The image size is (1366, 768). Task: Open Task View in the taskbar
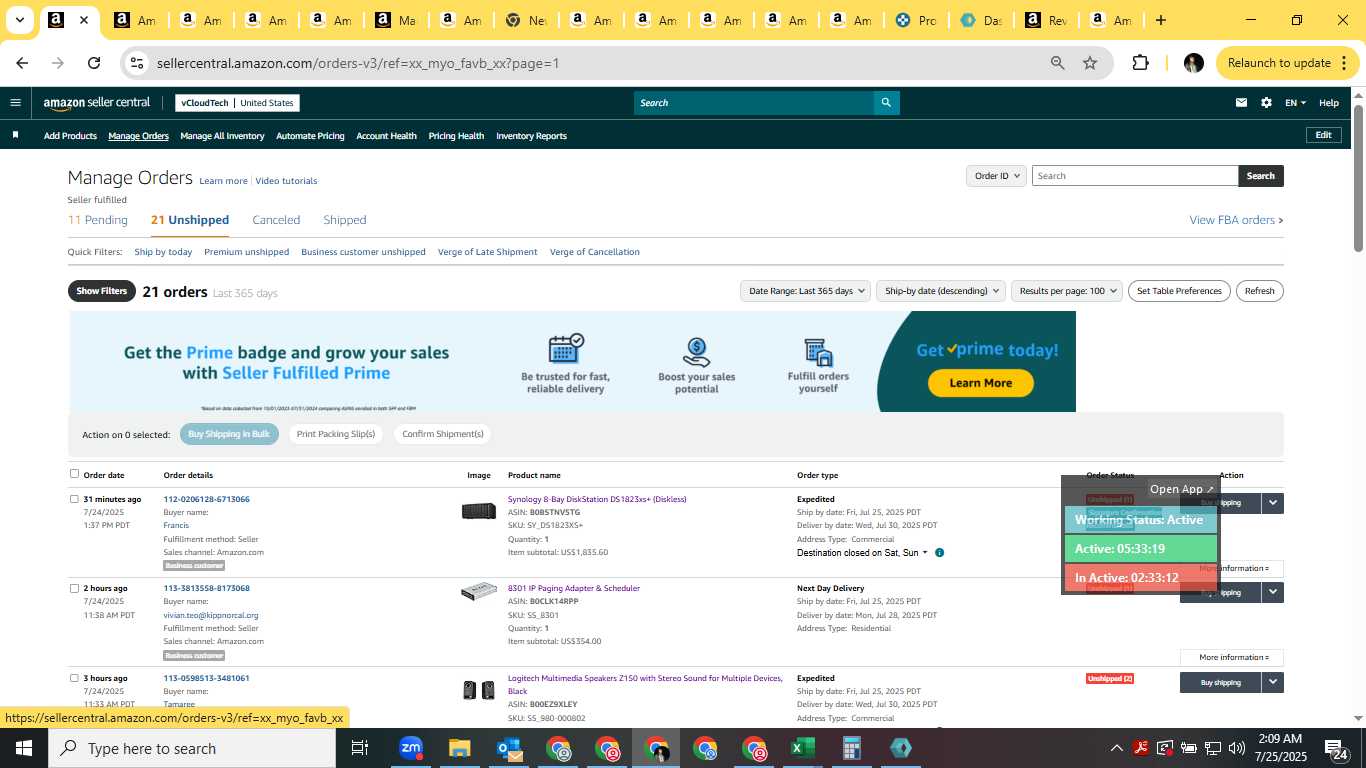[360, 748]
